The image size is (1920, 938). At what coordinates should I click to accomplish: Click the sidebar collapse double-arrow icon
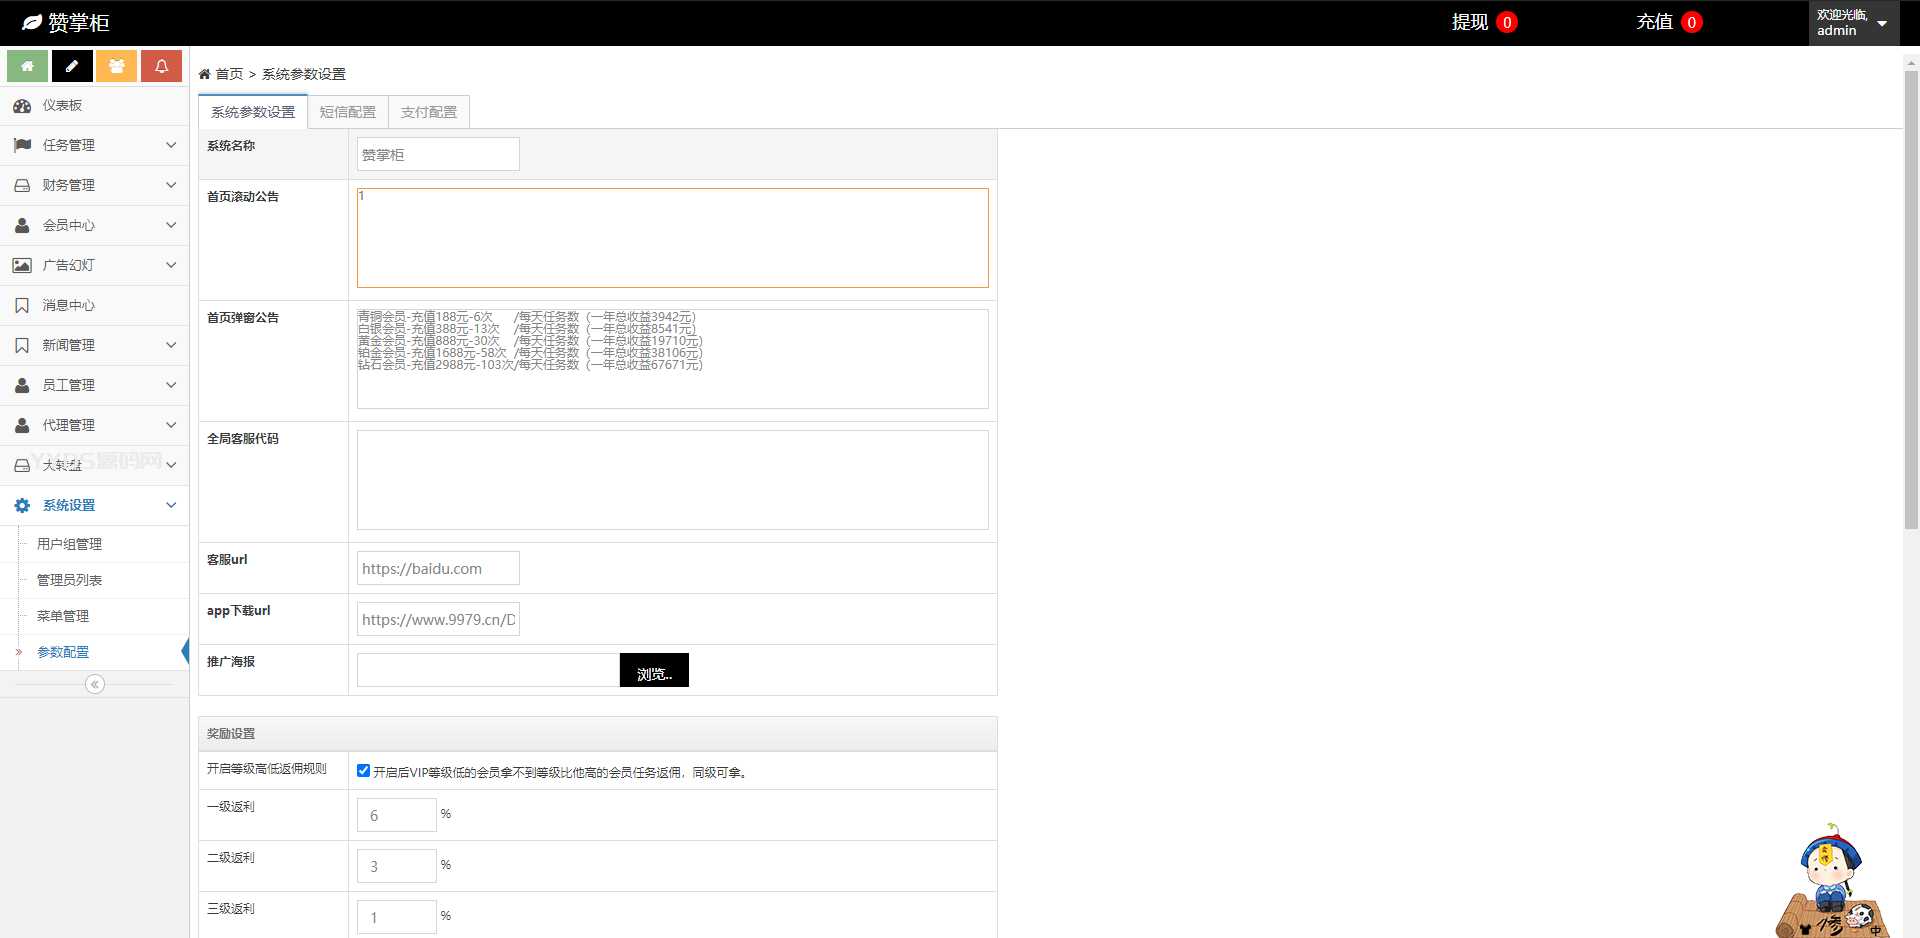95,684
